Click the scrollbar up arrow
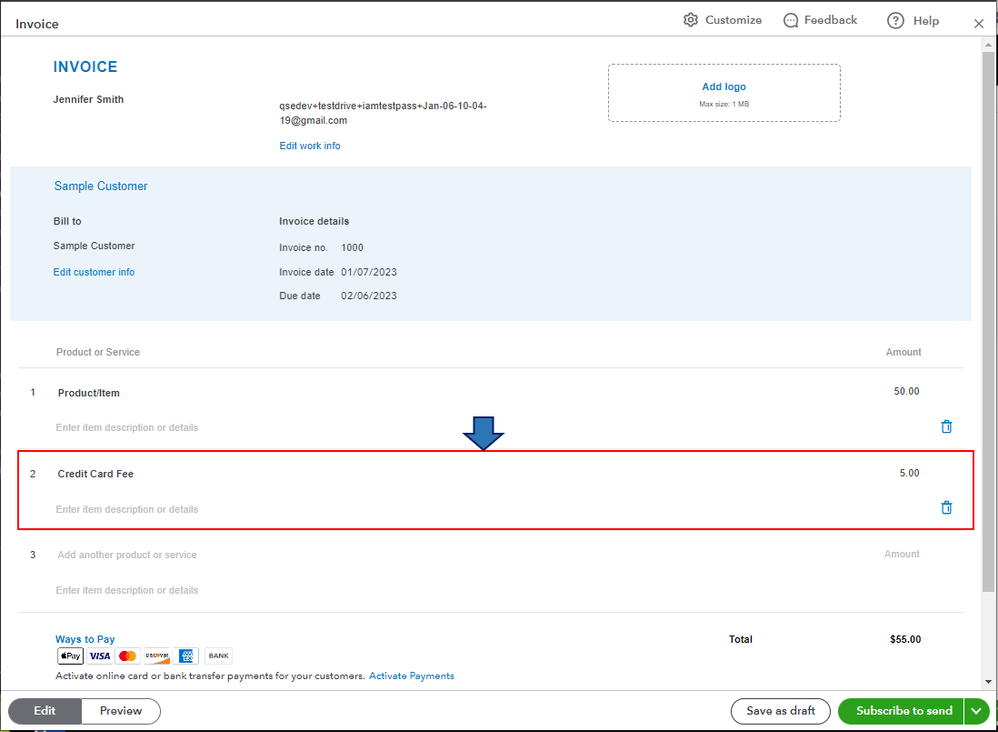 [x=988, y=45]
